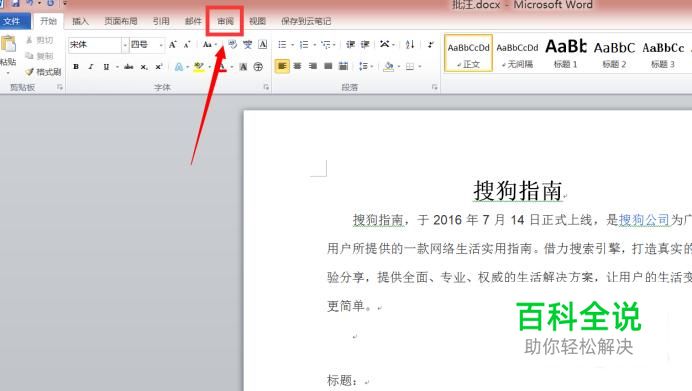Click the paragraph shading paint bucket
This screenshot has height=391, width=692.
tap(388, 67)
